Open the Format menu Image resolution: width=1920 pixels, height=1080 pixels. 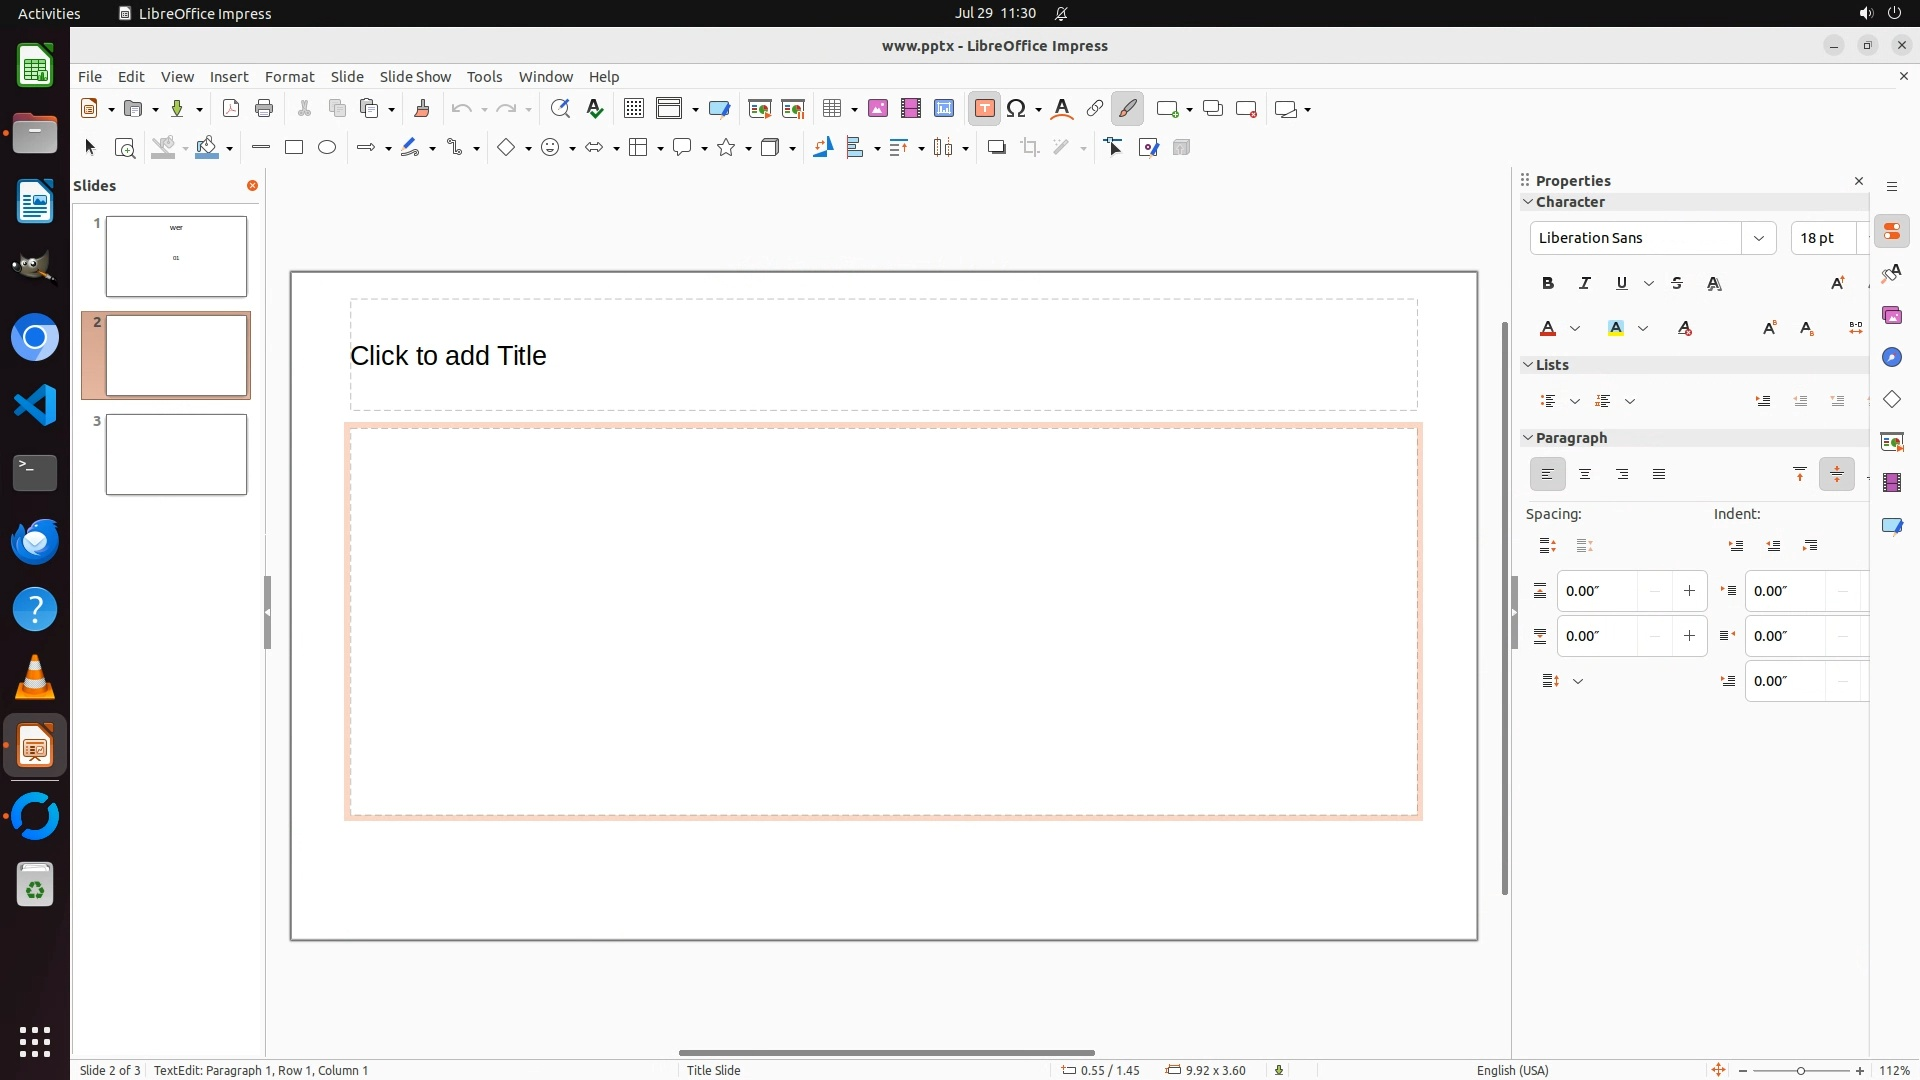point(289,77)
